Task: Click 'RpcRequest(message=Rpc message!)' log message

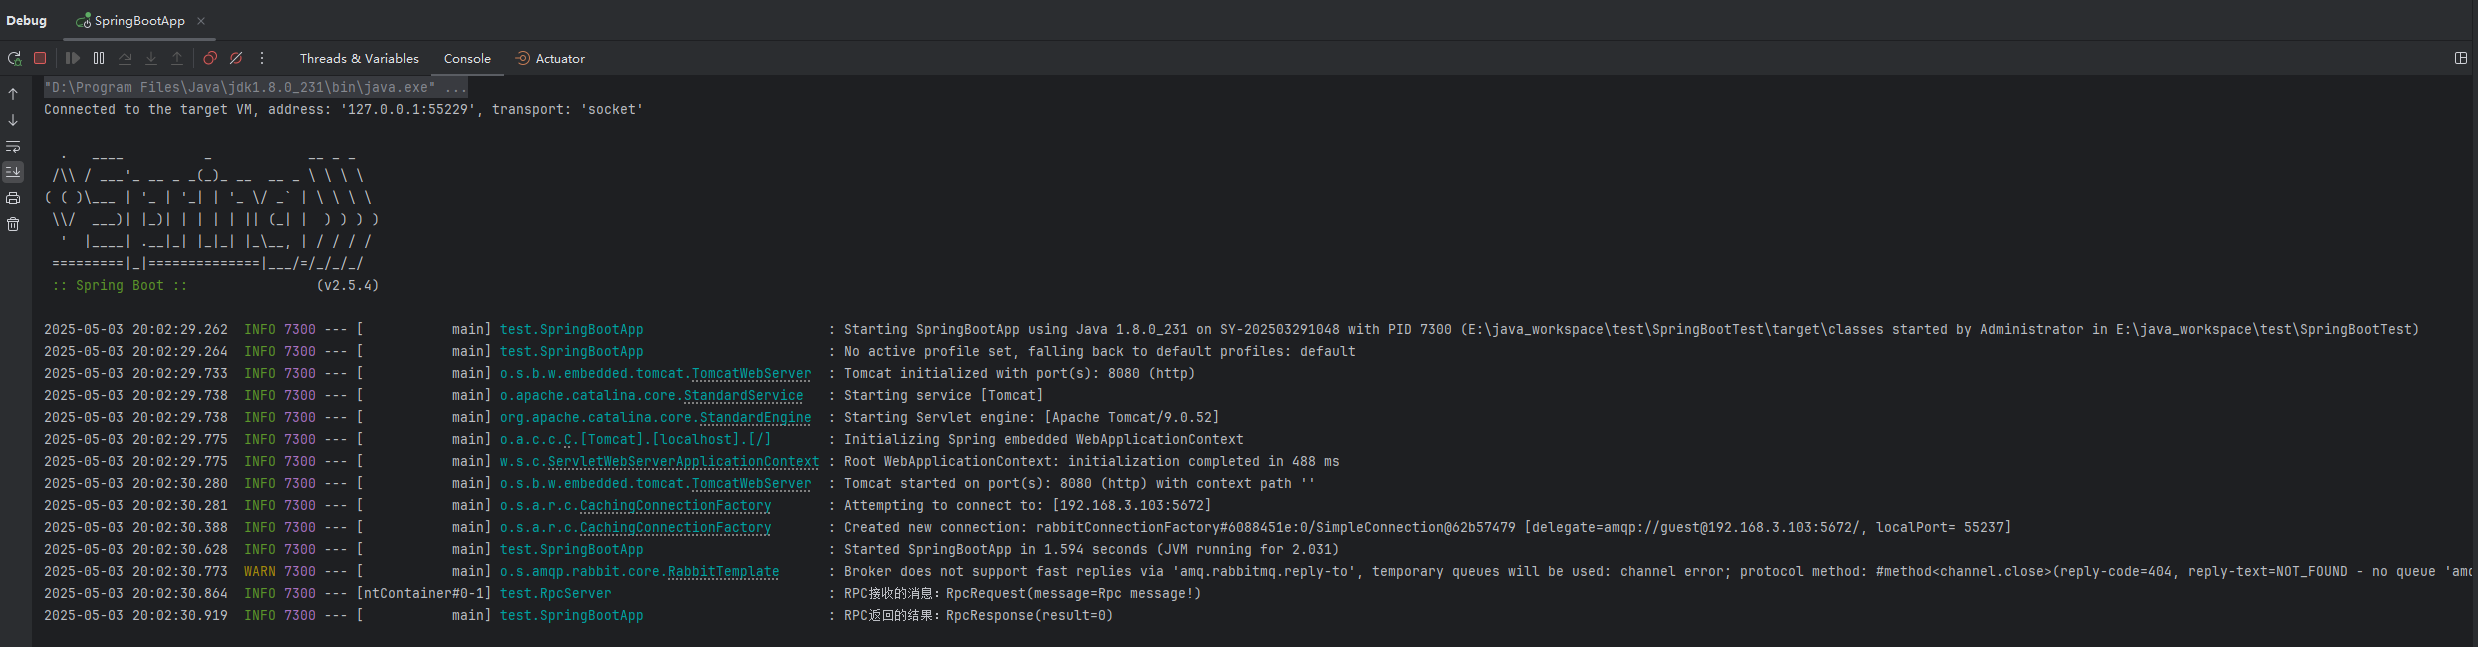Action: pos(1073,594)
